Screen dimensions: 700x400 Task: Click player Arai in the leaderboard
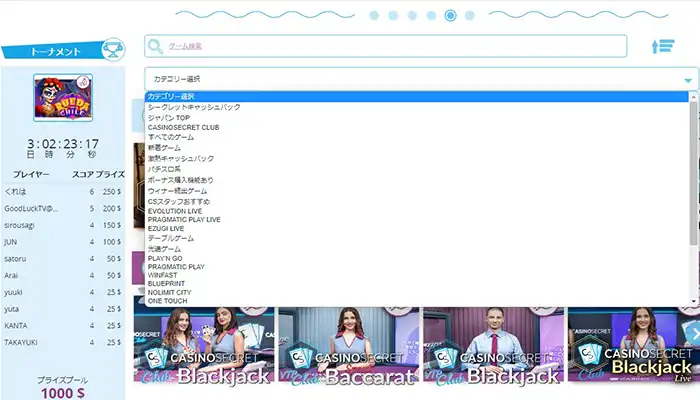(x=11, y=275)
